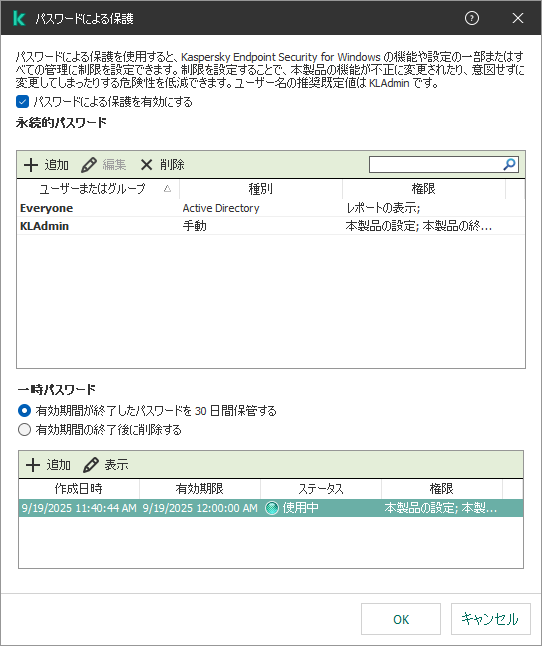Select the Everyone row
Viewport: 542px width, 646px height.
pos(271,208)
